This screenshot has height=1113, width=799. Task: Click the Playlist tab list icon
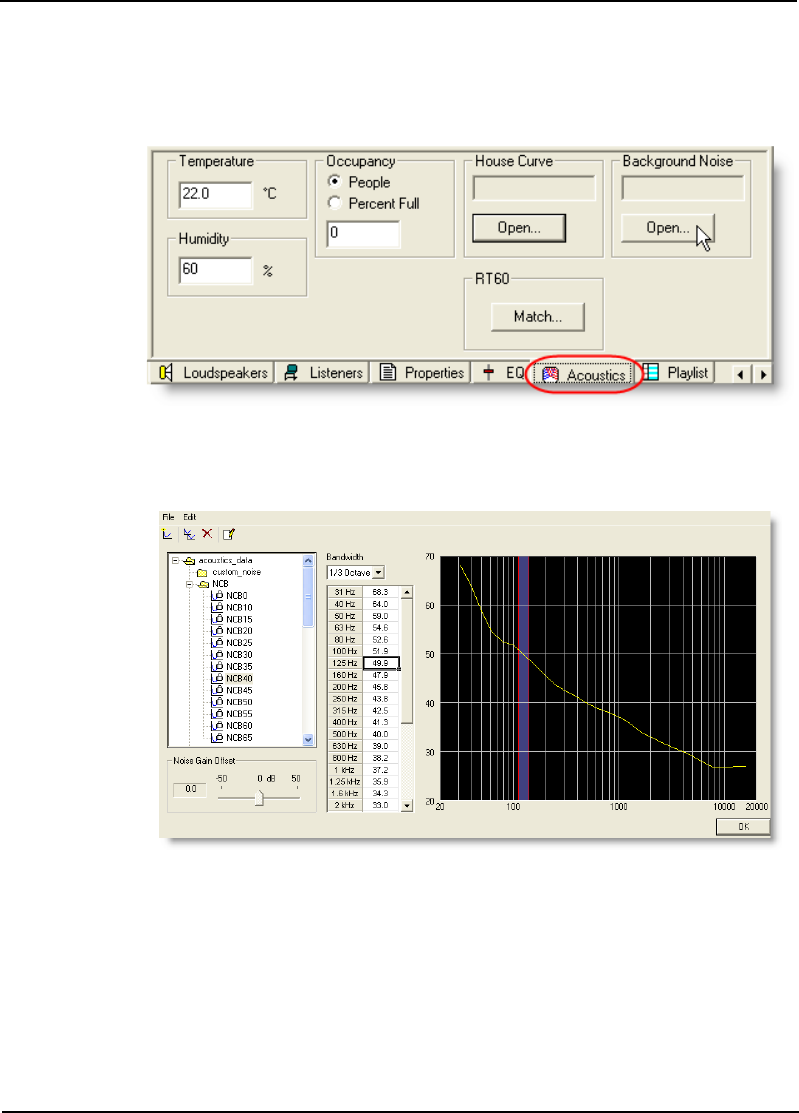[651, 373]
